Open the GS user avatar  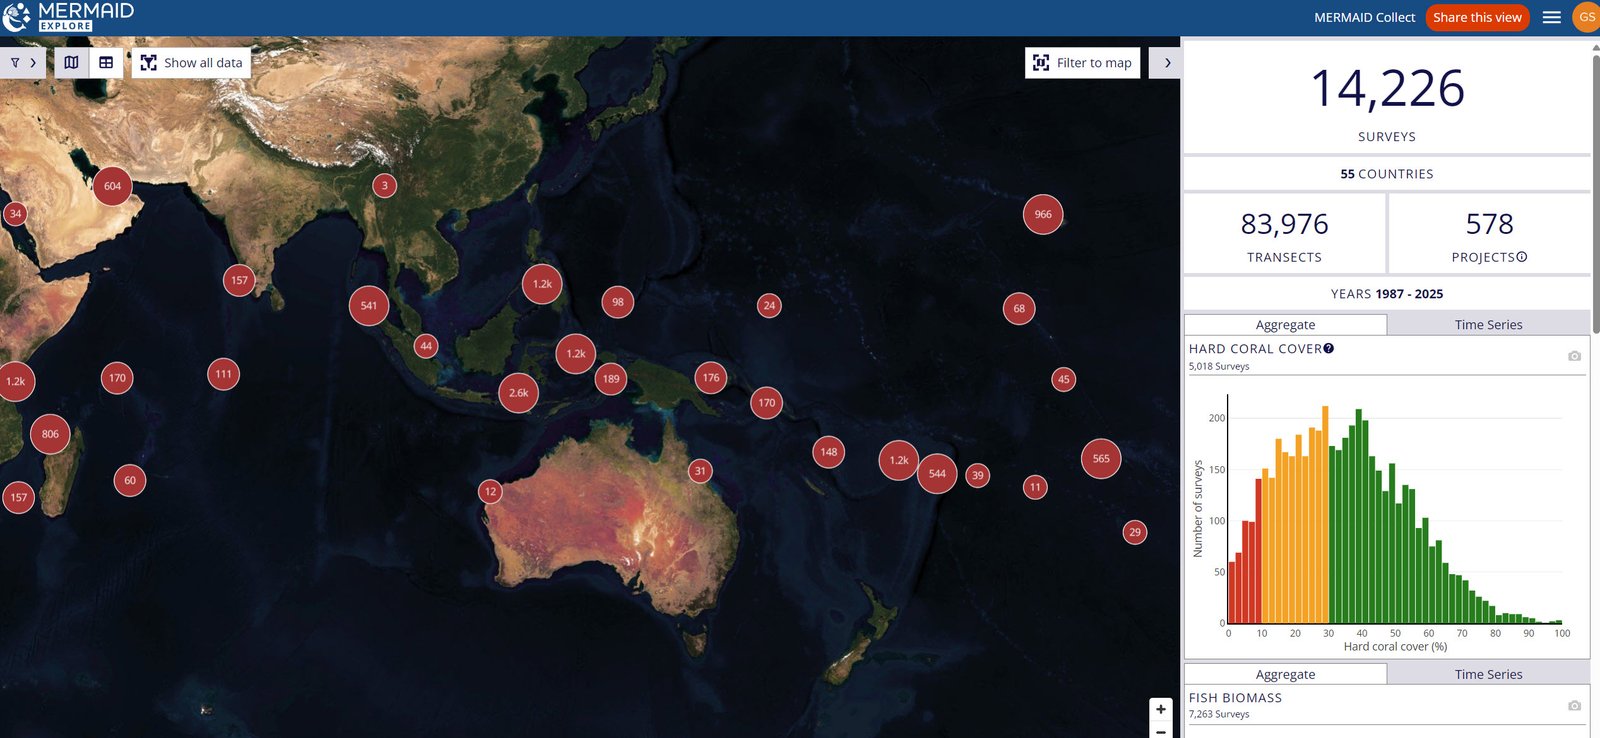tap(1587, 17)
